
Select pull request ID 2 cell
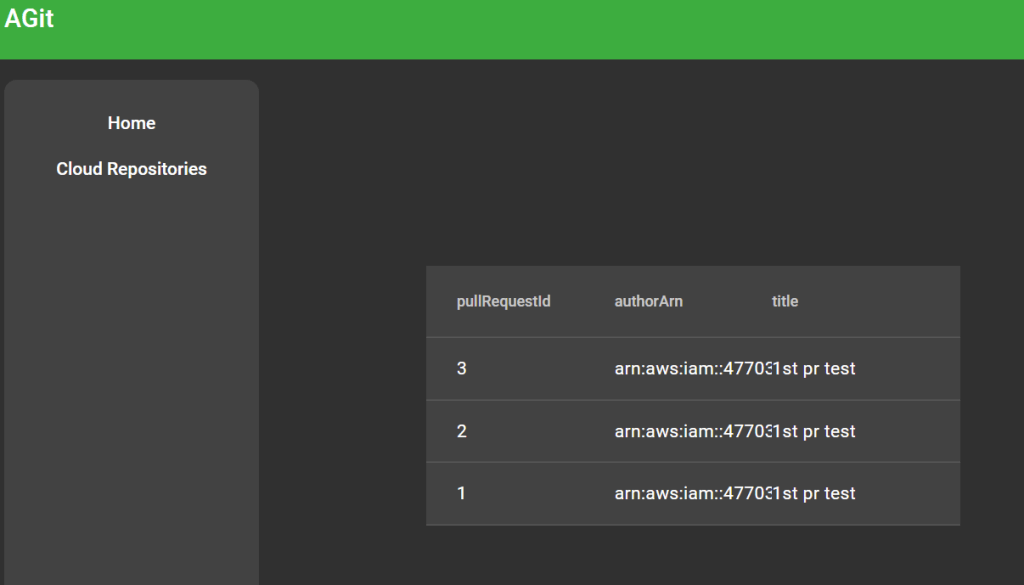[x=462, y=431]
